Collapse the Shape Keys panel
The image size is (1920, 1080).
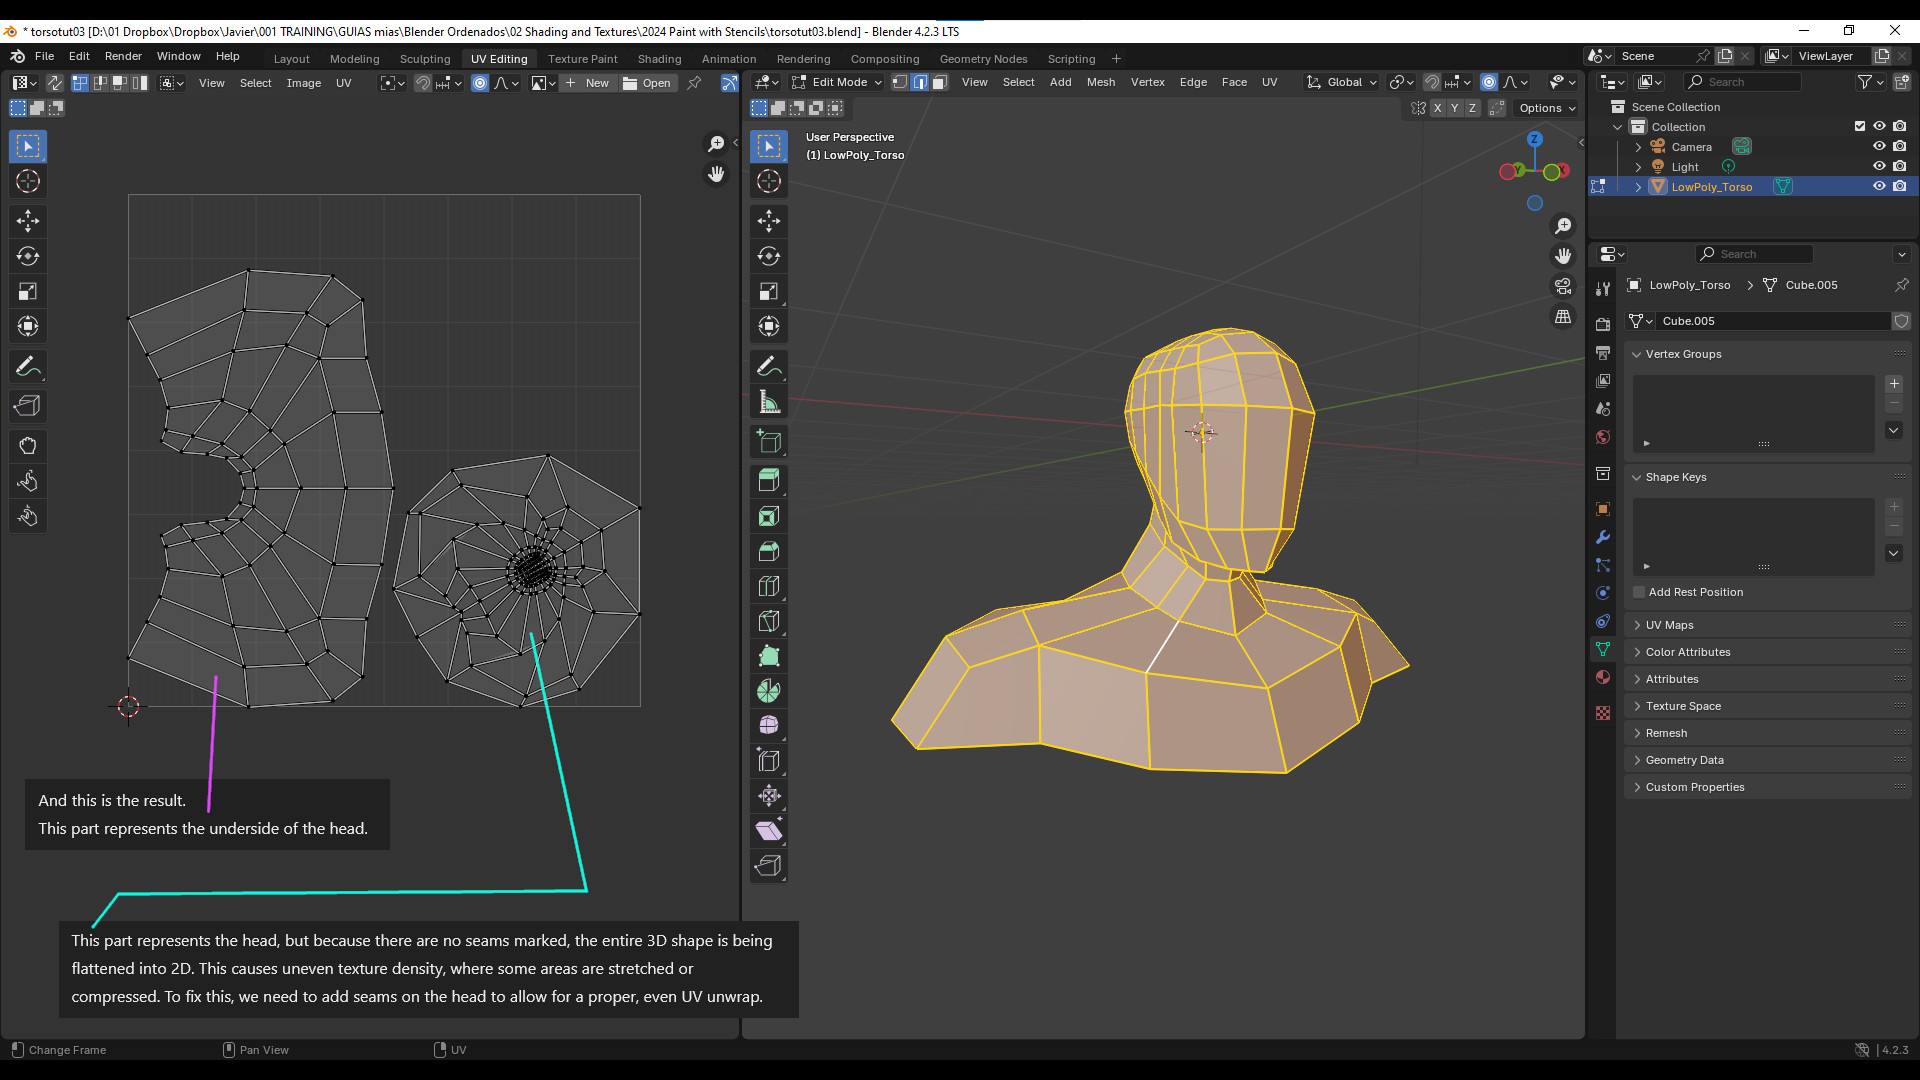(x=1767, y=477)
